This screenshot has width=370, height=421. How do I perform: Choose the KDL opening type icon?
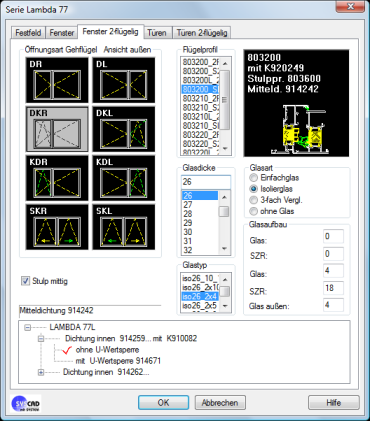click(x=124, y=178)
